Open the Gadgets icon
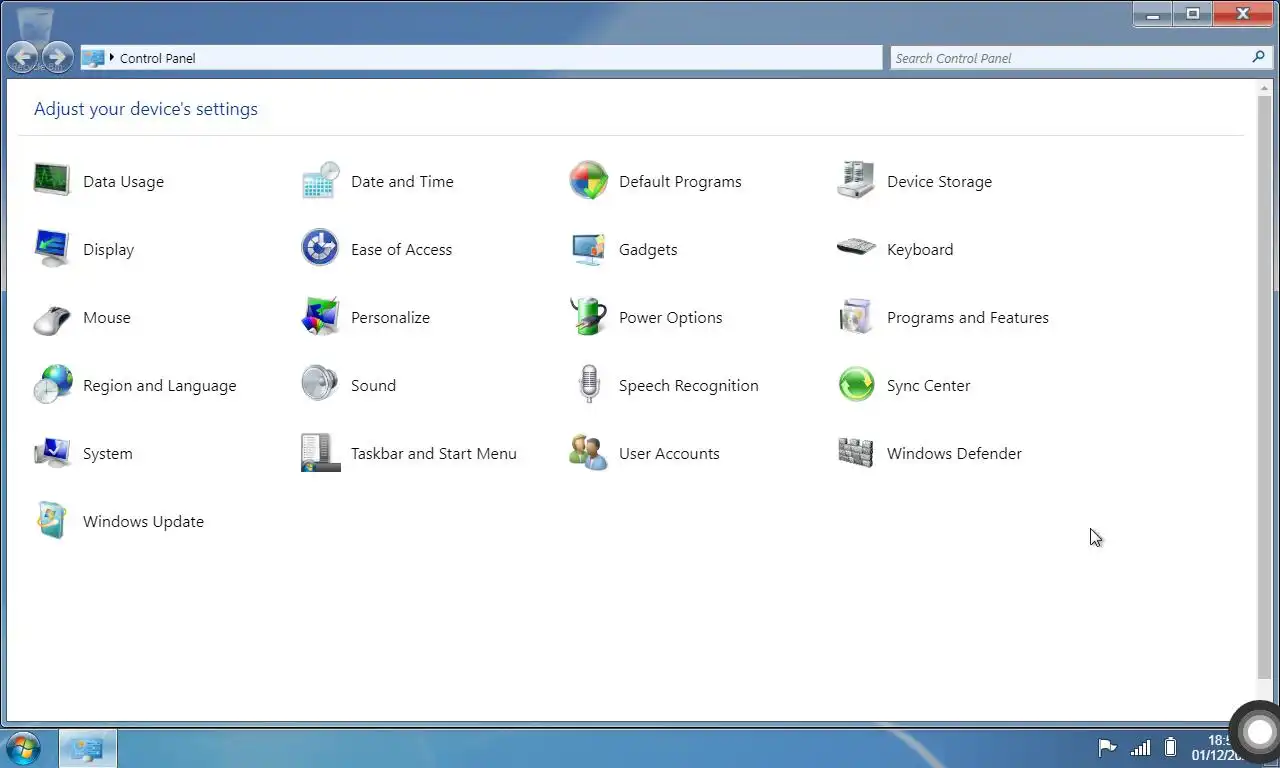Screen dimensions: 1280x768 coord(588,249)
